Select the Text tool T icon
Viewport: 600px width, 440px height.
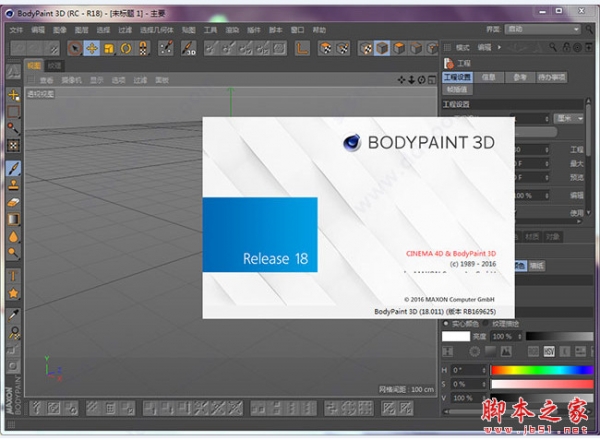pos(13,276)
